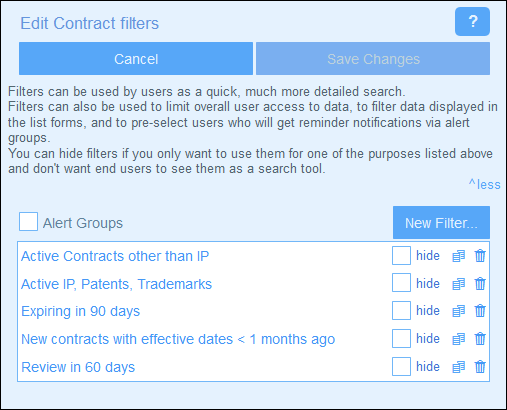The image size is (507, 410).
Task: Enable the Alert Groups checkbox
Action: coord(28,222)
